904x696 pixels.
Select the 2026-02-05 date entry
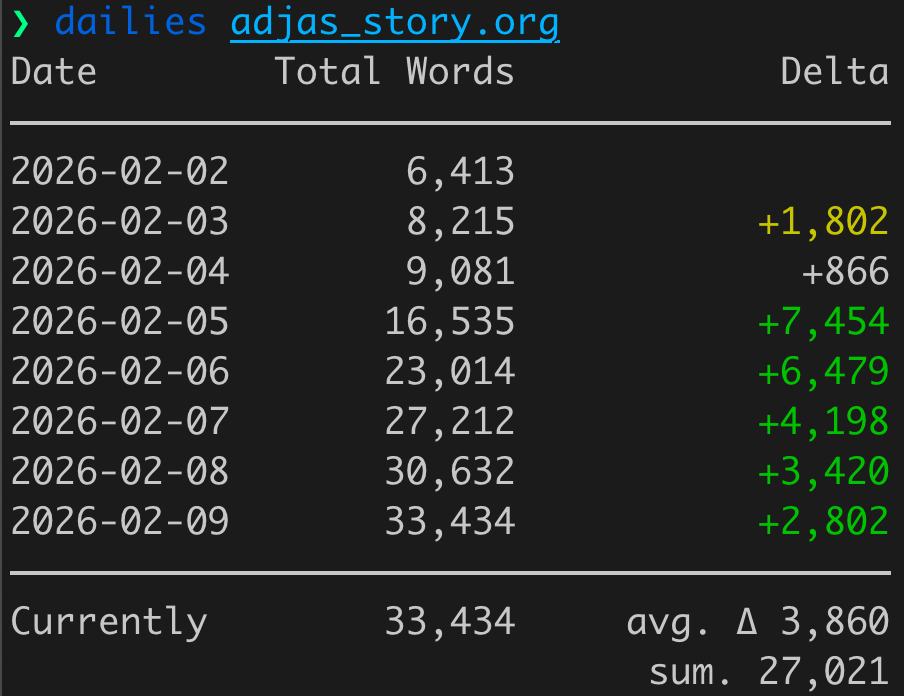click(x=120, y=322)
